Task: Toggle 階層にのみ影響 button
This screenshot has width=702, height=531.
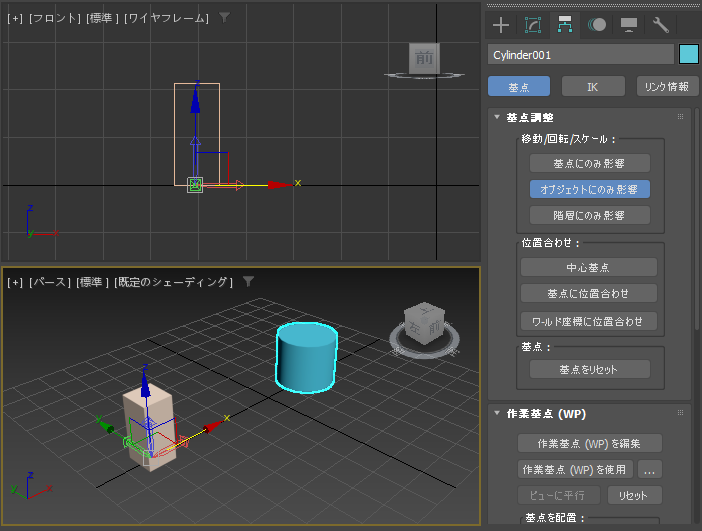Action: [x=590, y=215]
